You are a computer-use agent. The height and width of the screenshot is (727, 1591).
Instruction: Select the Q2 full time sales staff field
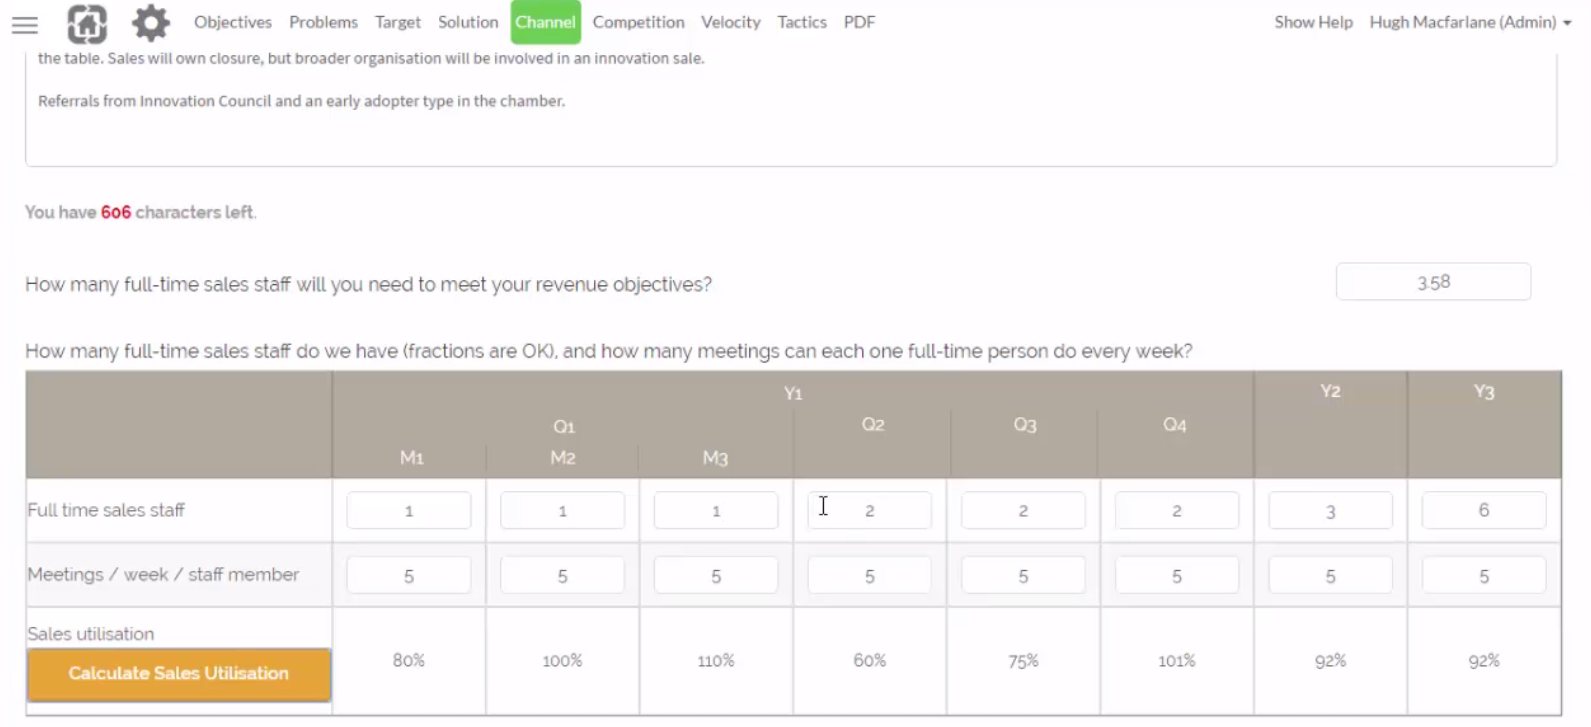coord(870,510)
